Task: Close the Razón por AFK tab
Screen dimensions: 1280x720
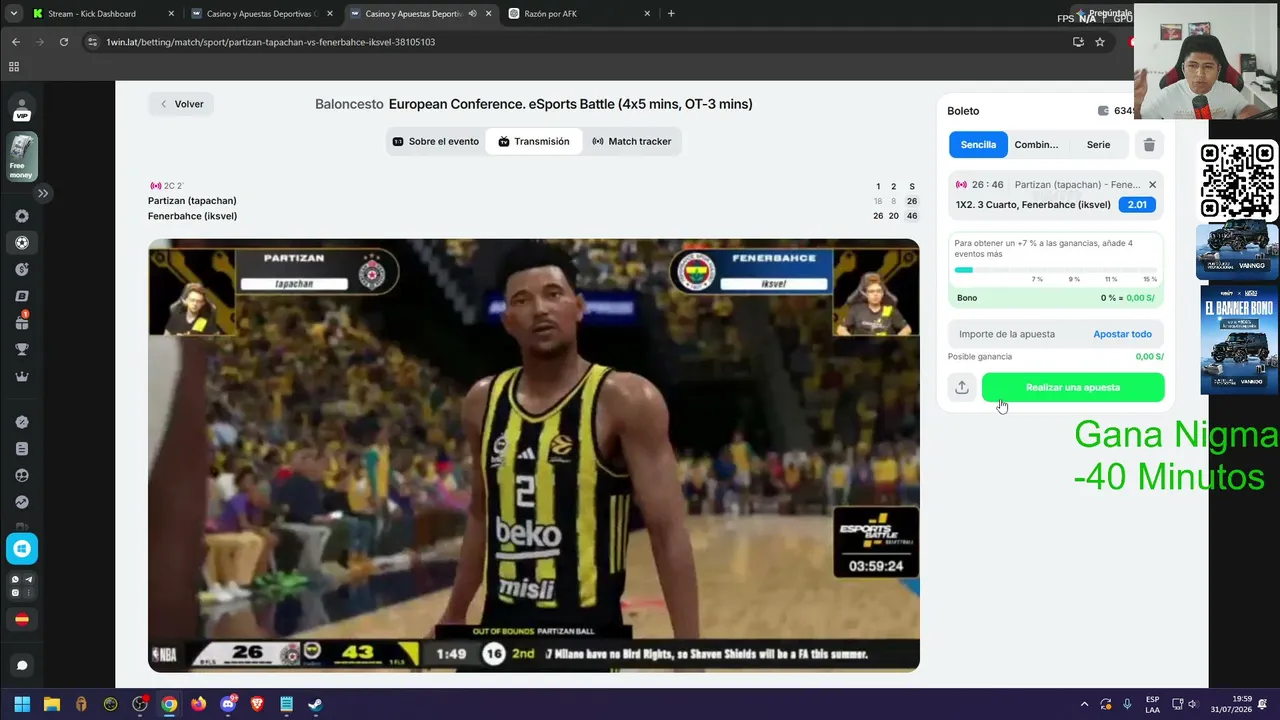Action: click(647, 14)
